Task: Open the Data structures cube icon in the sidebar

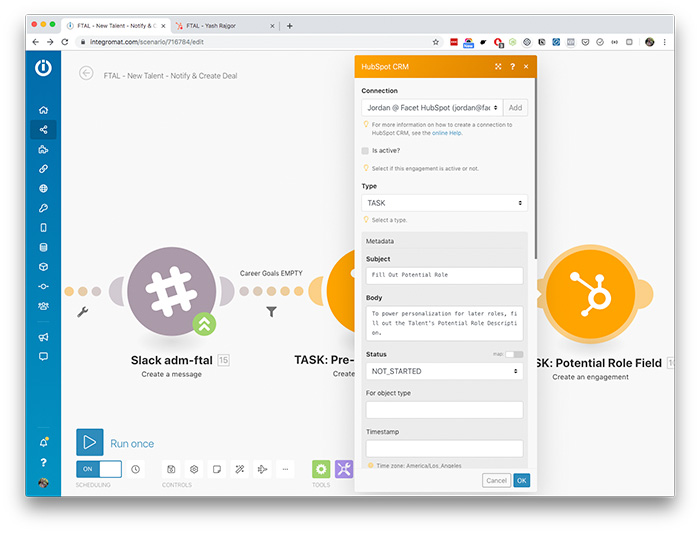Action: [43, 267]
